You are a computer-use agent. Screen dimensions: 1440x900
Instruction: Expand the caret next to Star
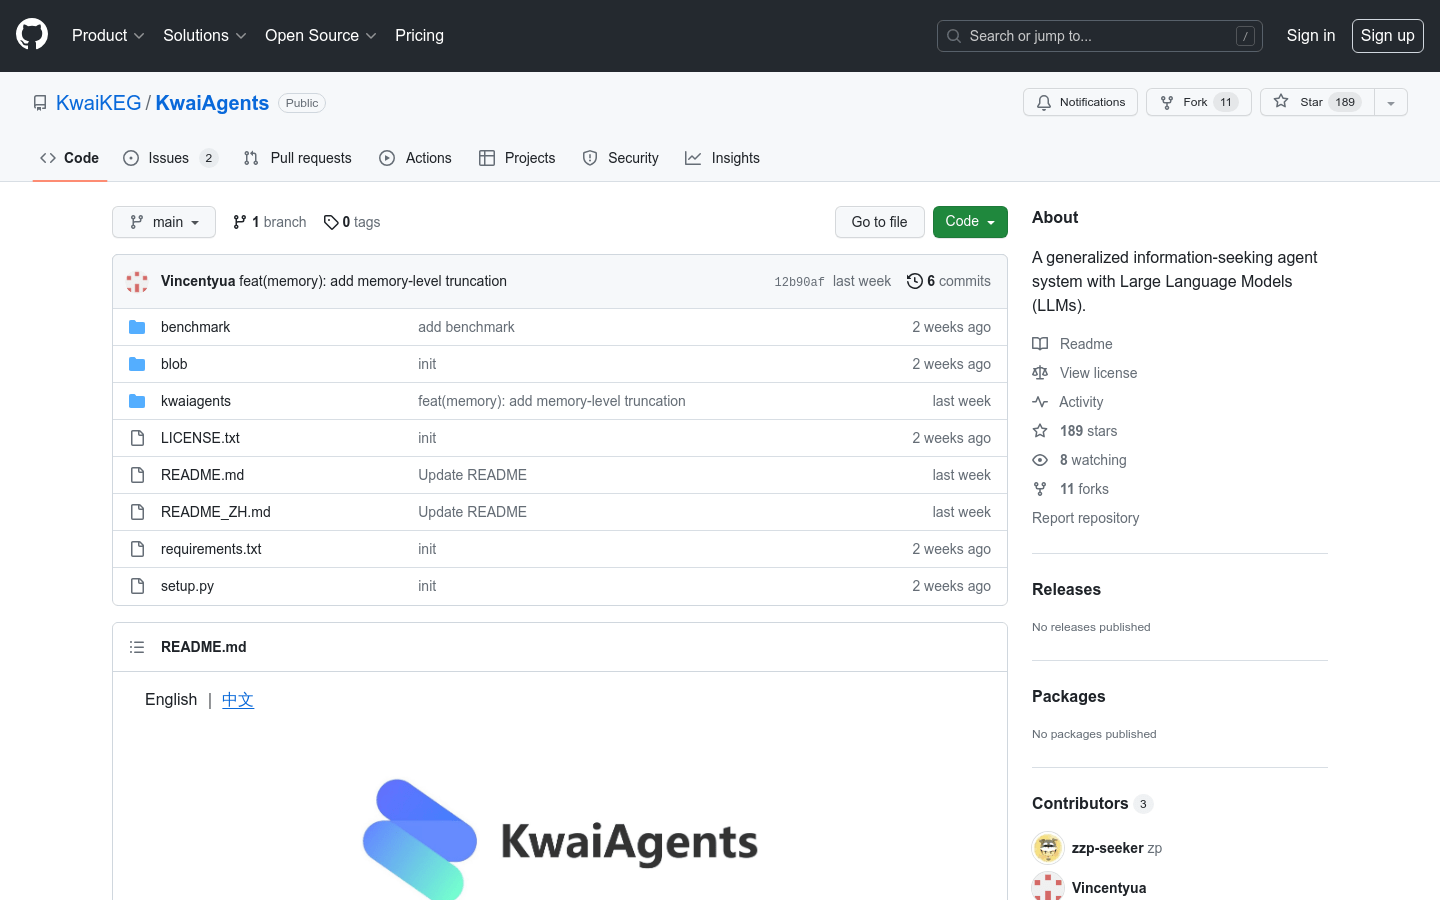[1391, 101]
